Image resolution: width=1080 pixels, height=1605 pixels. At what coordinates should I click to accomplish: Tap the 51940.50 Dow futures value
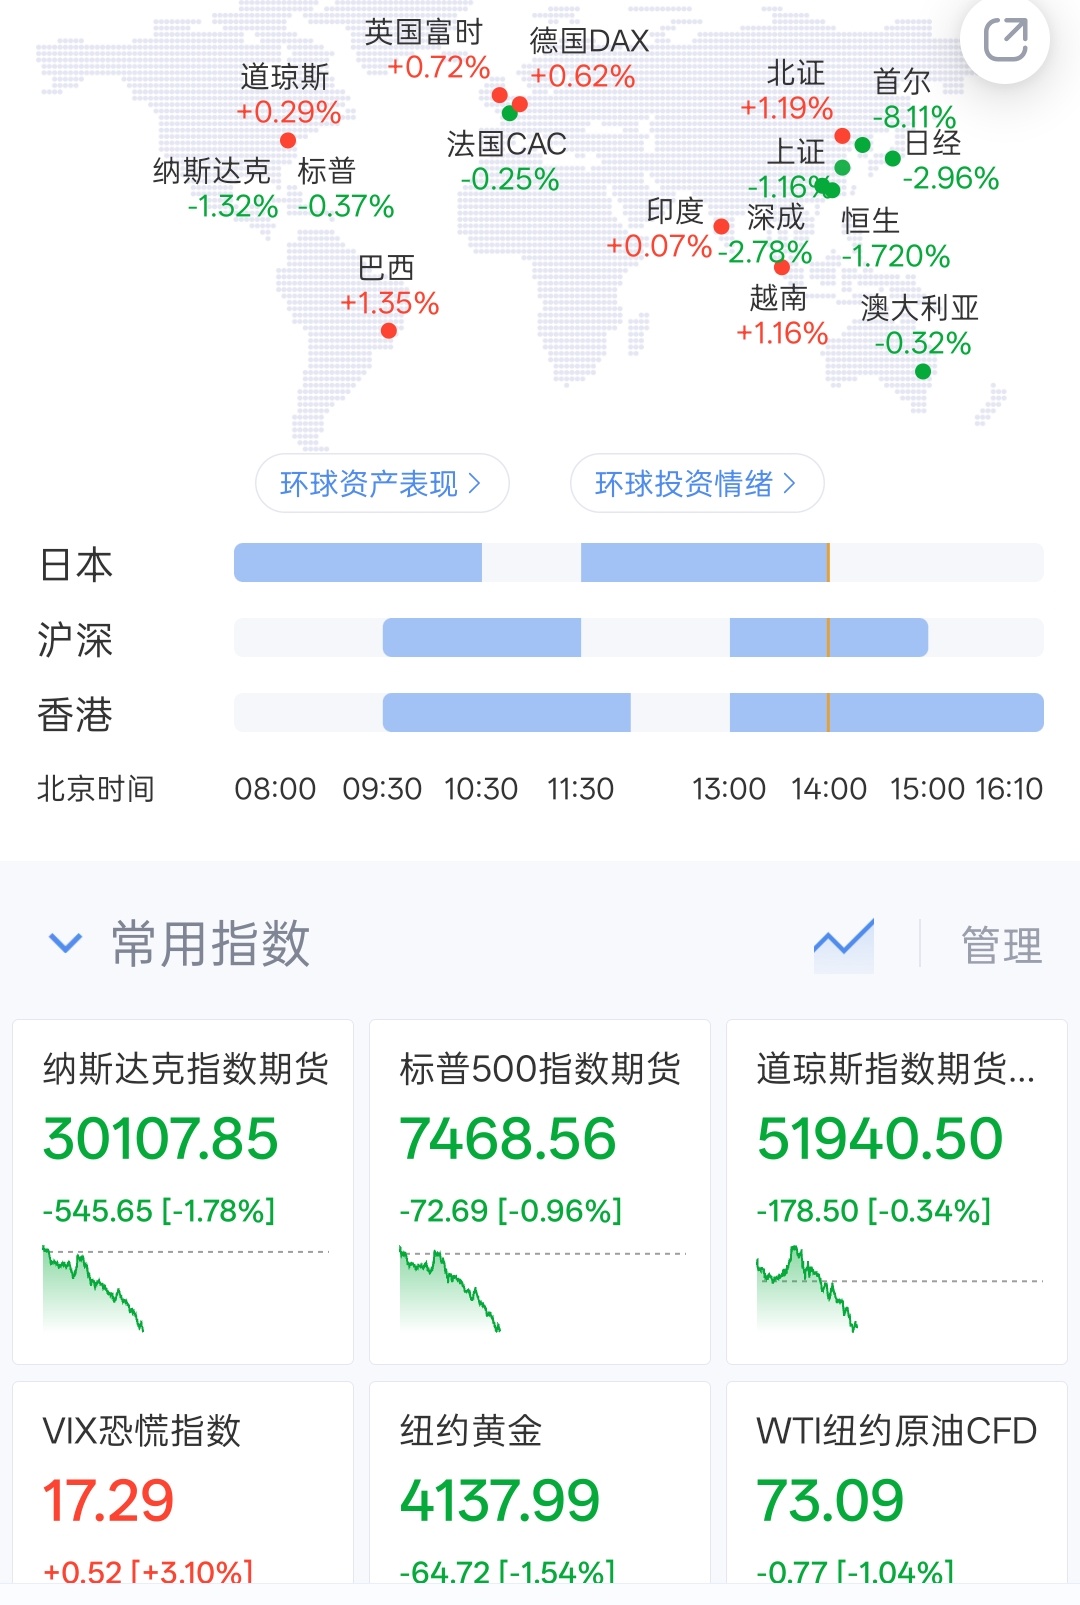pyautogui.click(x=879, y=1139)
